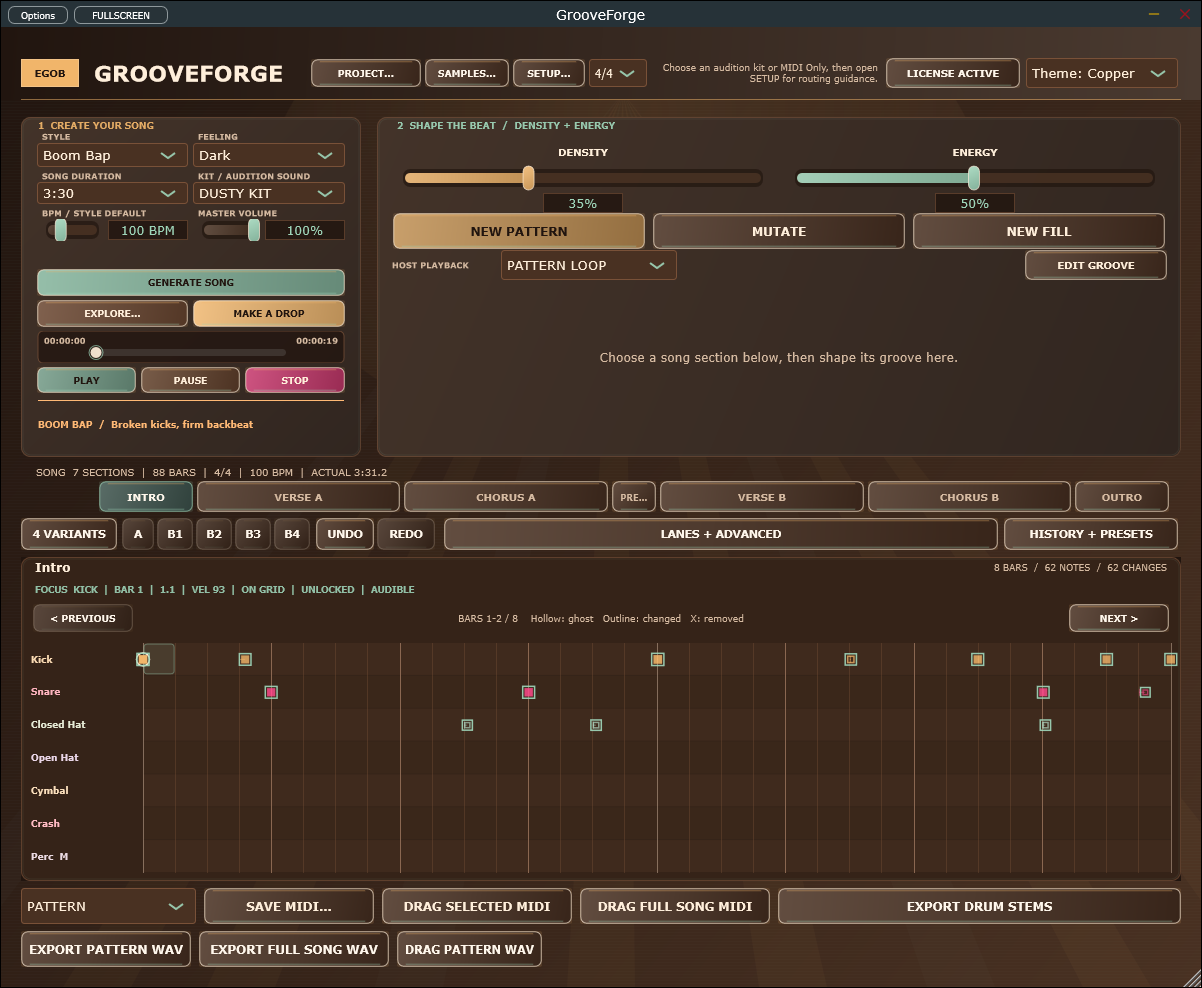Open EDIT GROOVE

click(1096, 265)
